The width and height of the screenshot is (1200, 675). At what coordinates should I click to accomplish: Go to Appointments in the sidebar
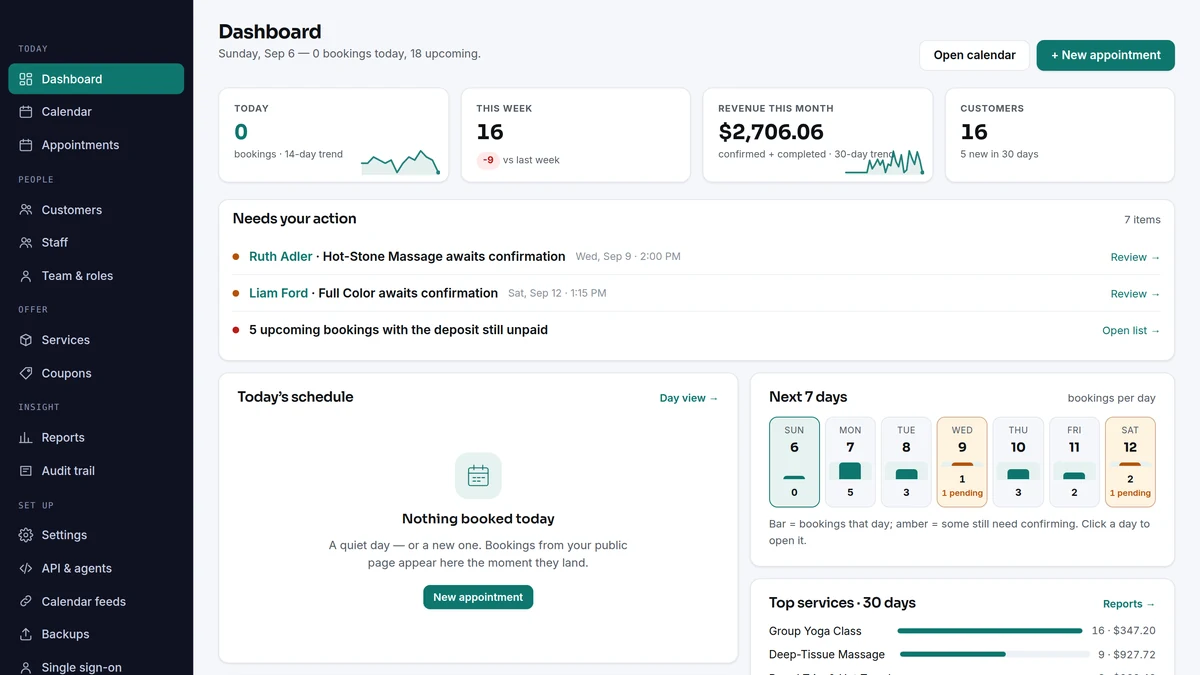[x=96, y=145]
